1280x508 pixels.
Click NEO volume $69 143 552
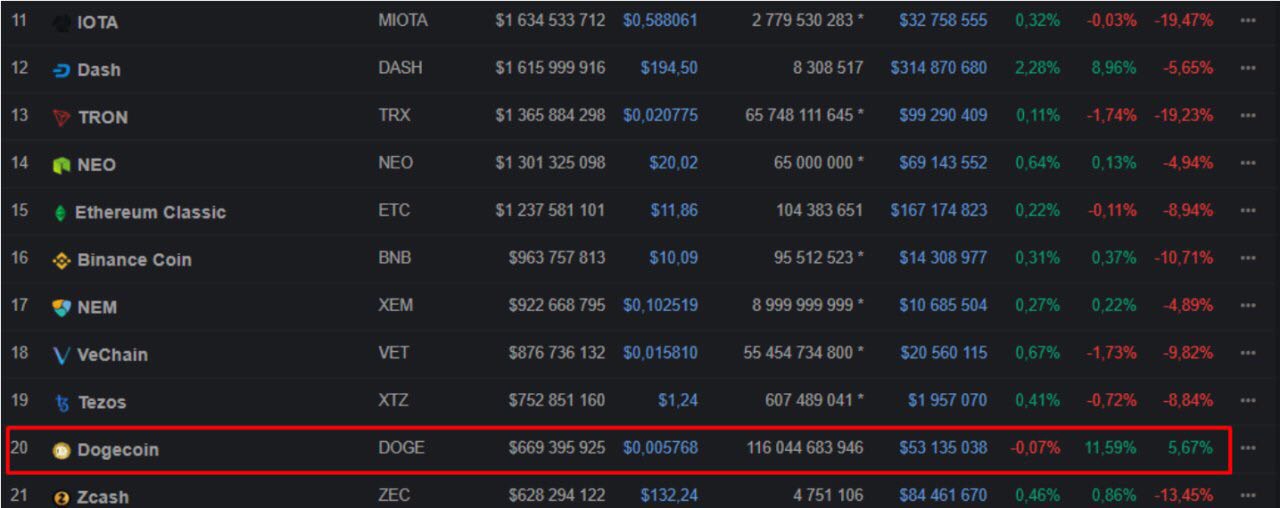click(x=943, y=163)
